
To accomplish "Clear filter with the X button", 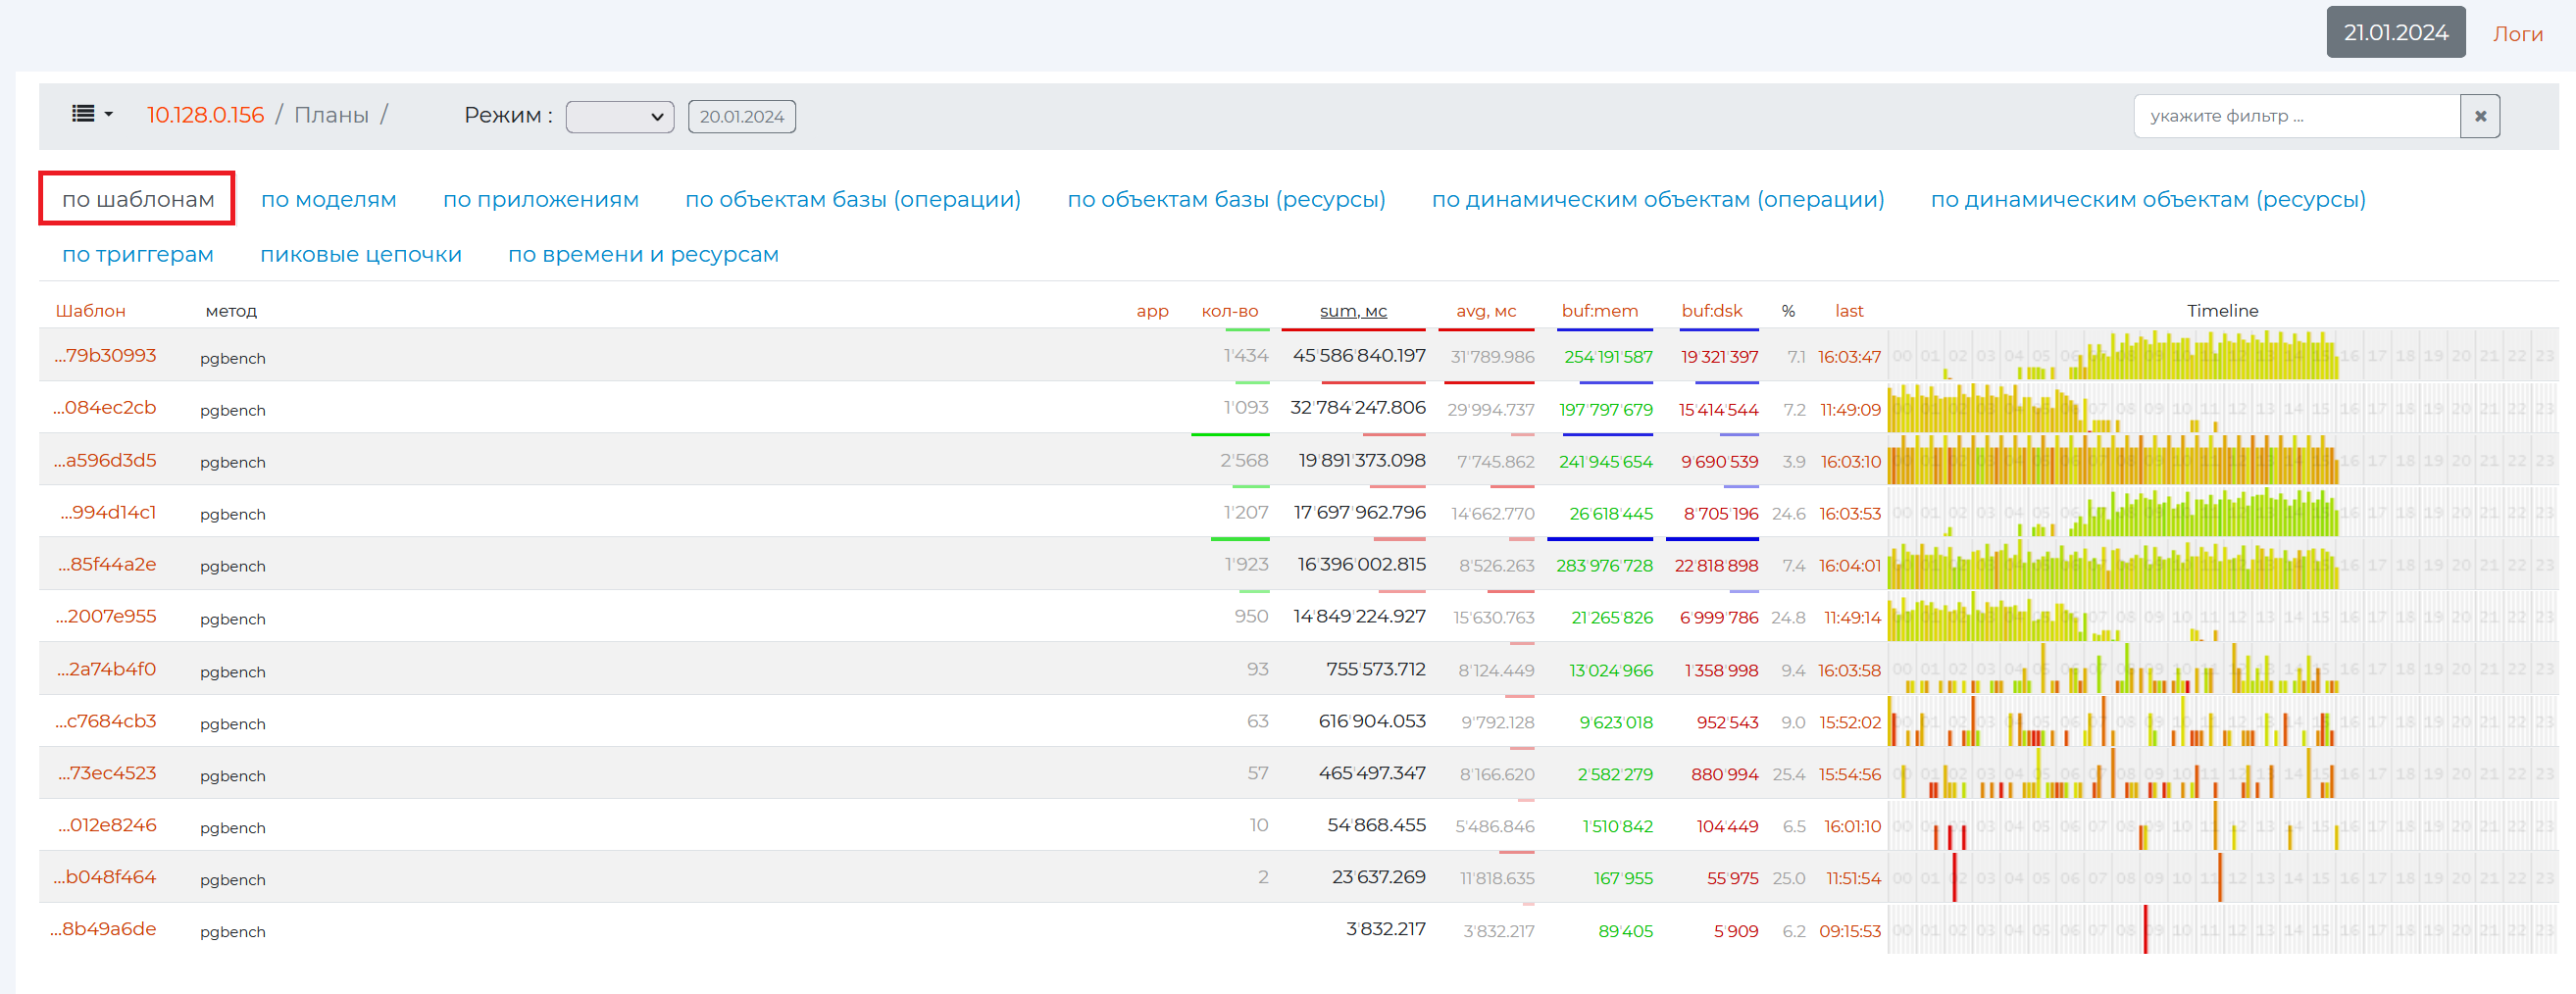I will point(2479,116).
